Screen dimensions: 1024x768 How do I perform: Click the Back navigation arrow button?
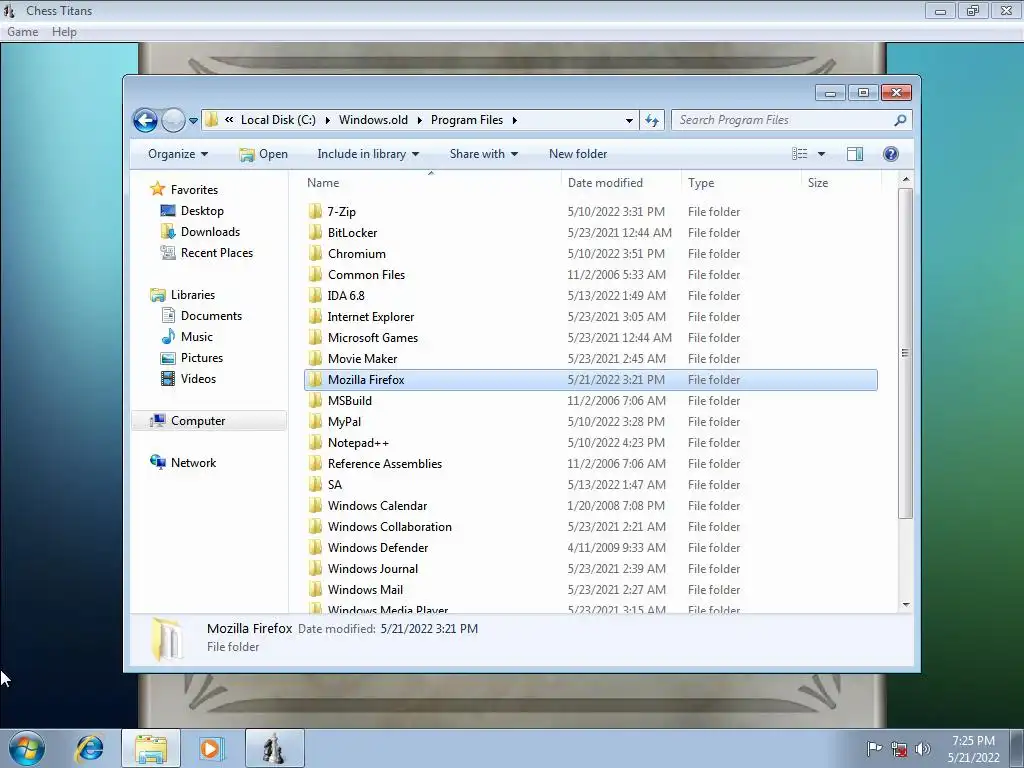145,120
